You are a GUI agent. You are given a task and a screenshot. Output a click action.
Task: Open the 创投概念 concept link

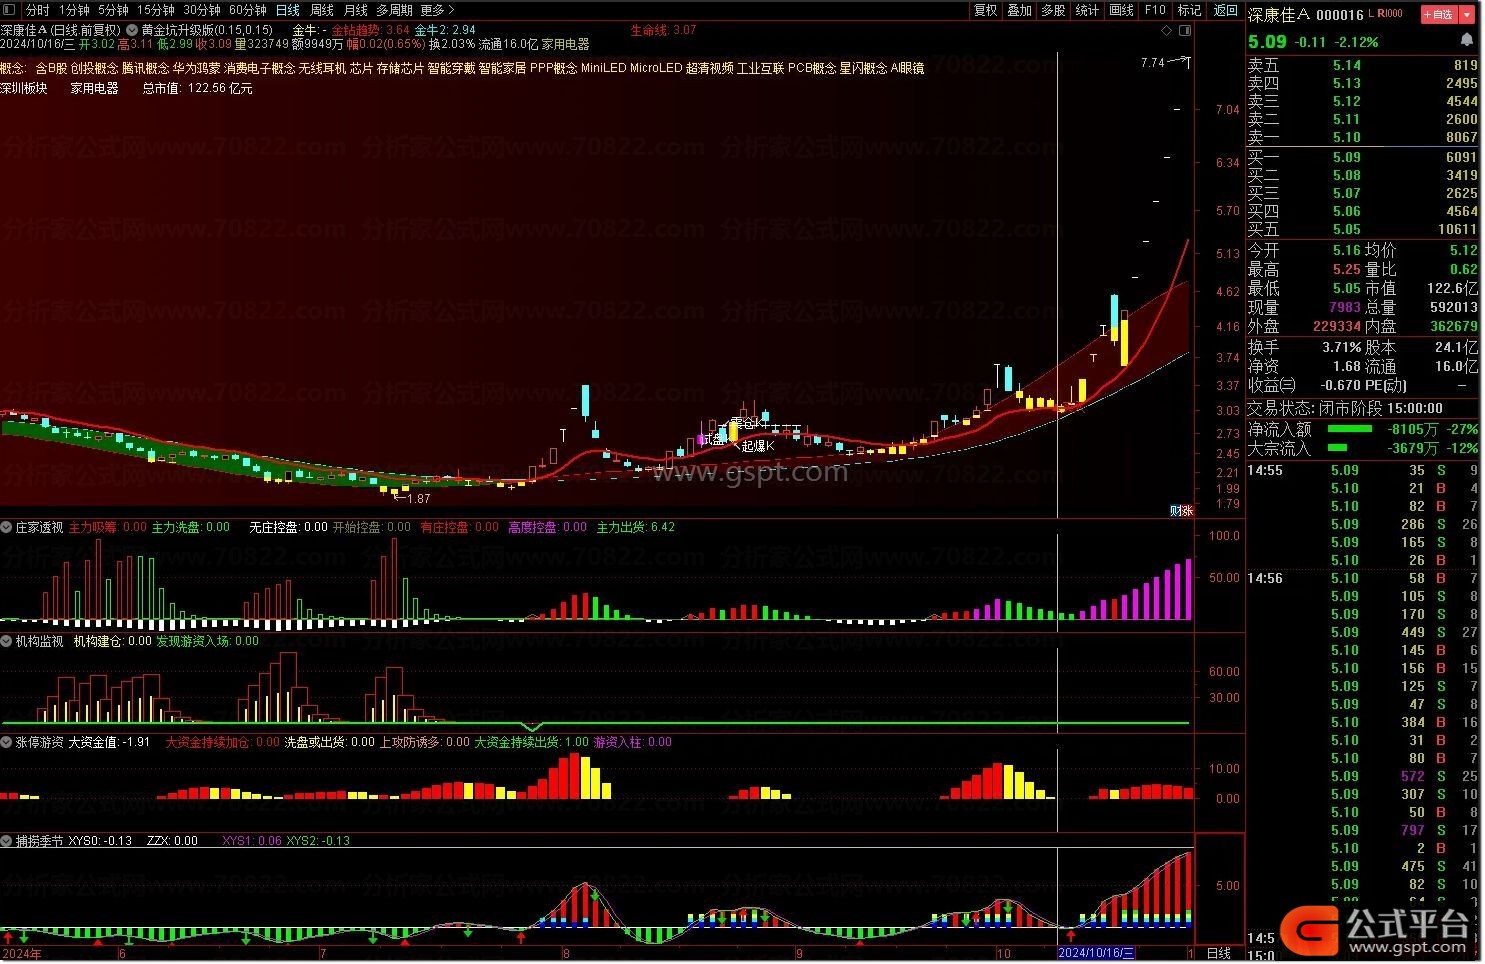(95, 68)
